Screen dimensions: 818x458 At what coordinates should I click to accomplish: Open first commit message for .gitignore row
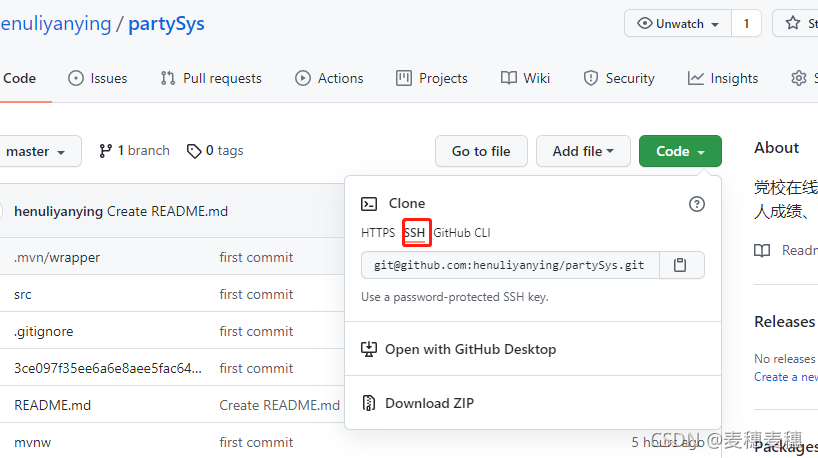(256, 331)
